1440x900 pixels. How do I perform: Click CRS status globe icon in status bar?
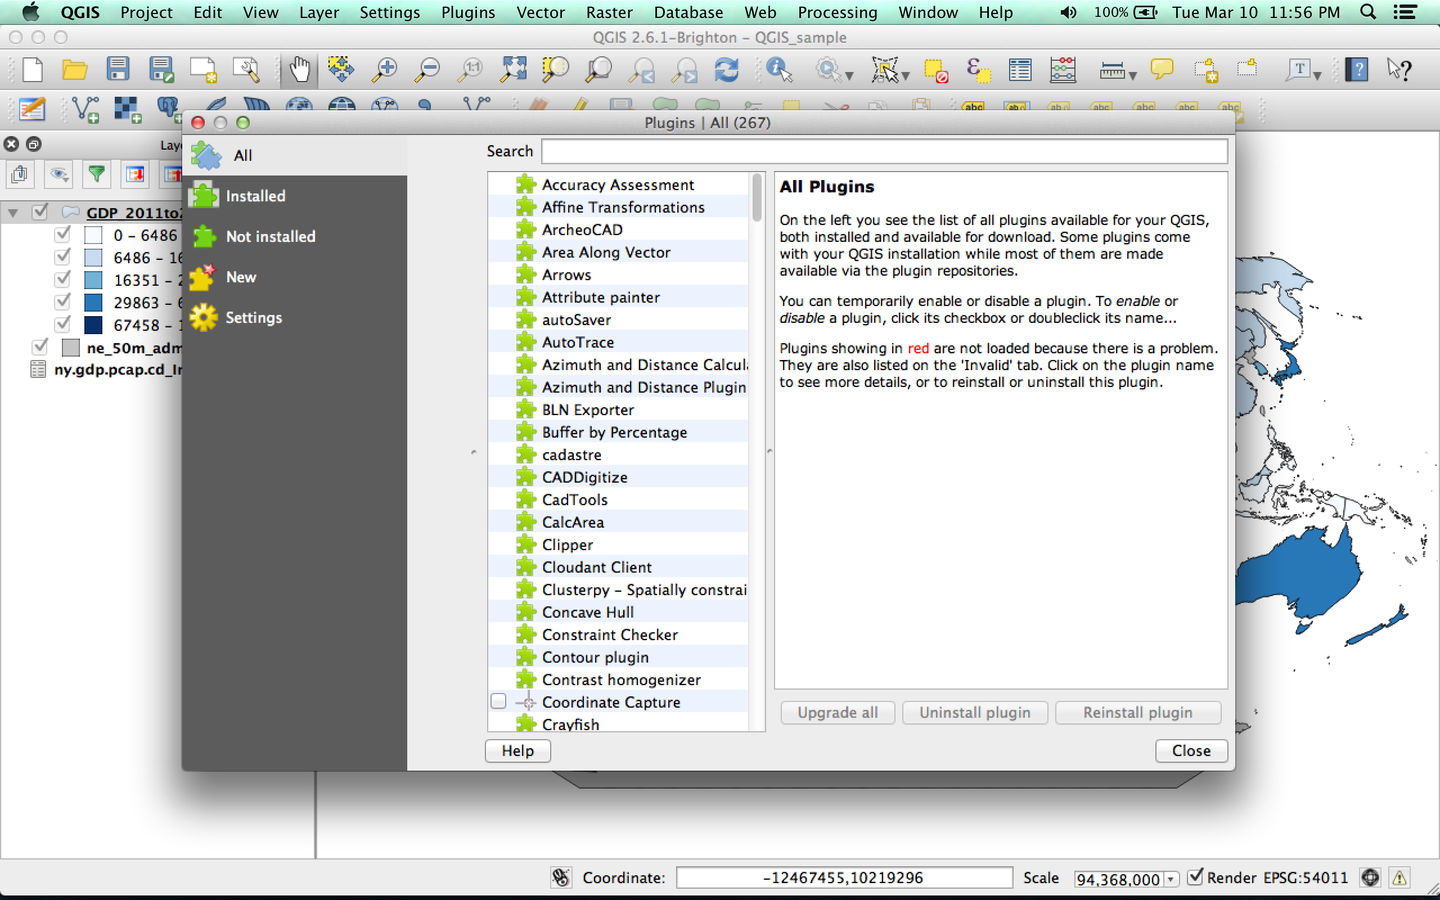pos(1370,878)
